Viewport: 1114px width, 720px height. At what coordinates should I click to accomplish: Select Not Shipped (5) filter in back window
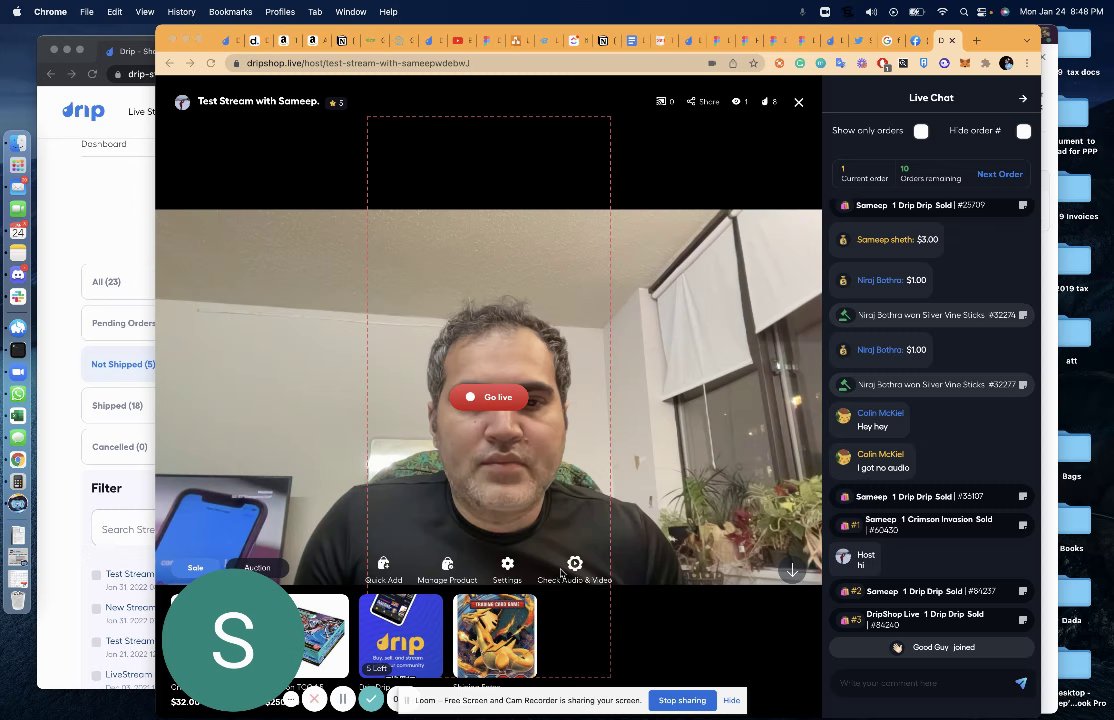[119, 364]
